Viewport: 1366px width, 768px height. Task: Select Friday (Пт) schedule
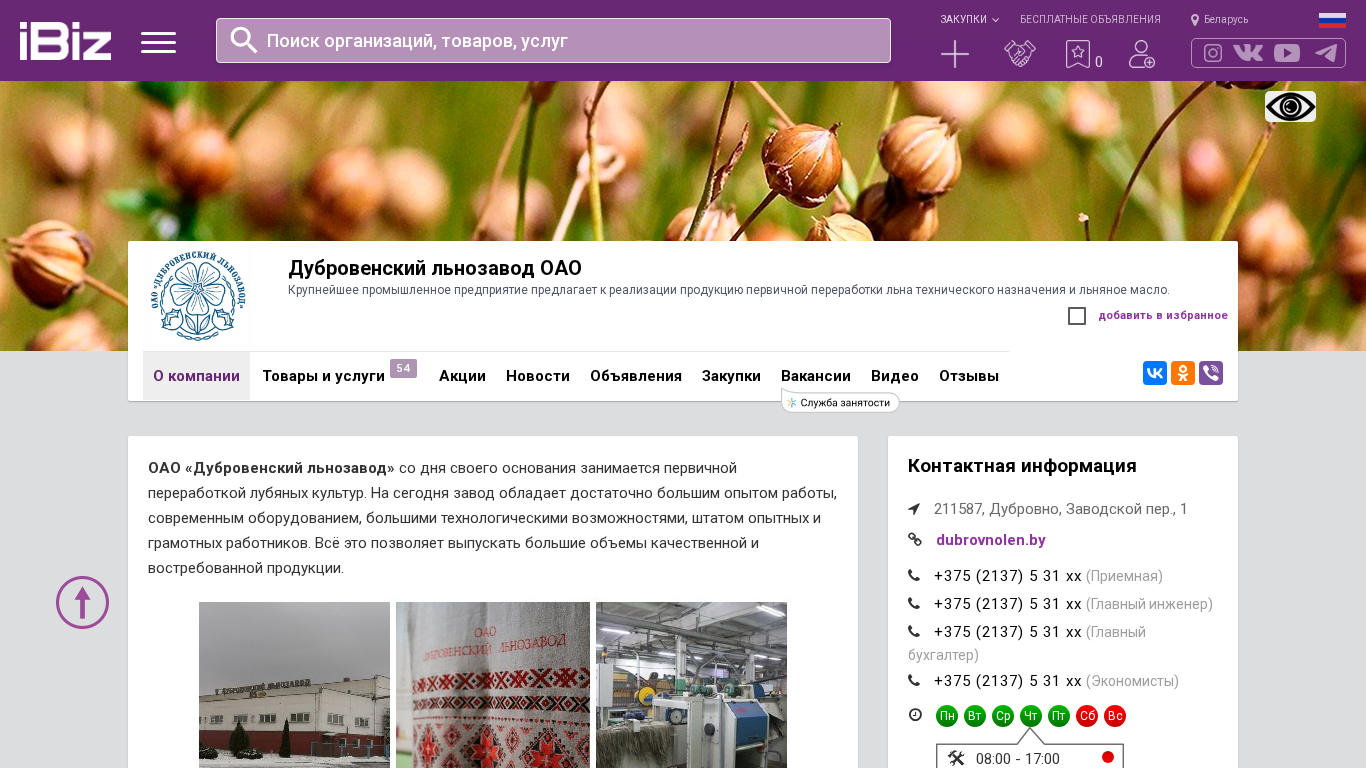pos(1059,716)
